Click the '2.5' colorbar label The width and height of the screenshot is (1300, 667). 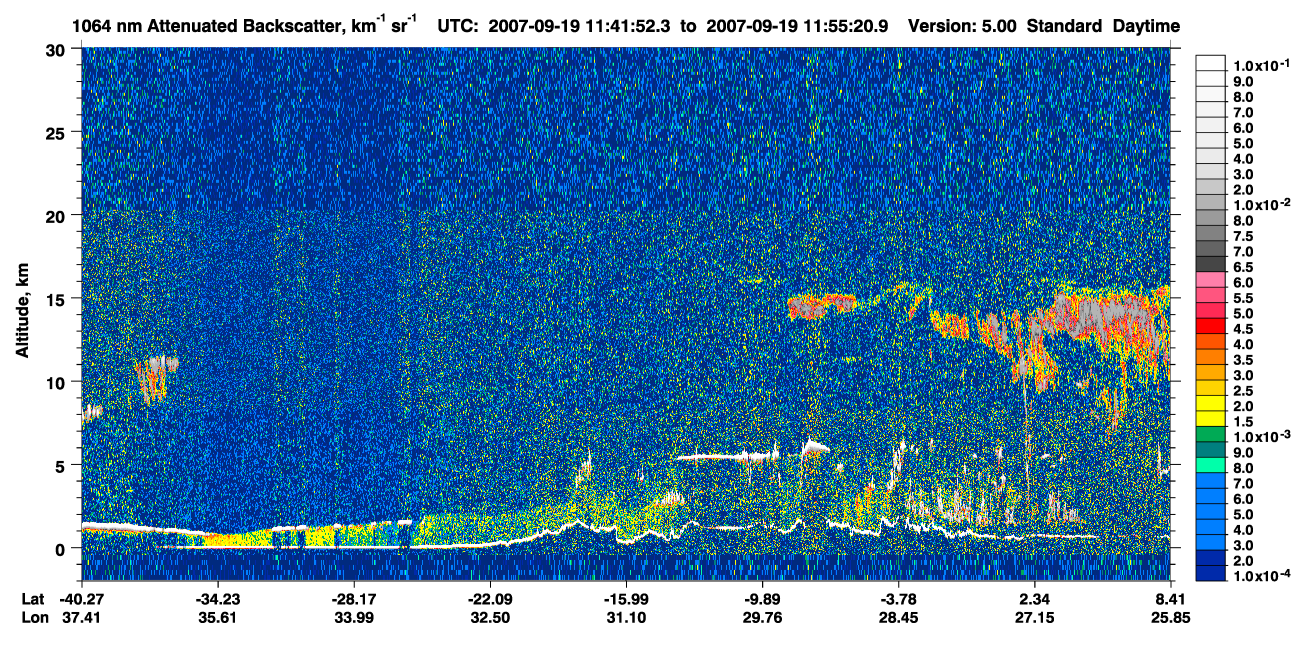coord(1245,390)
